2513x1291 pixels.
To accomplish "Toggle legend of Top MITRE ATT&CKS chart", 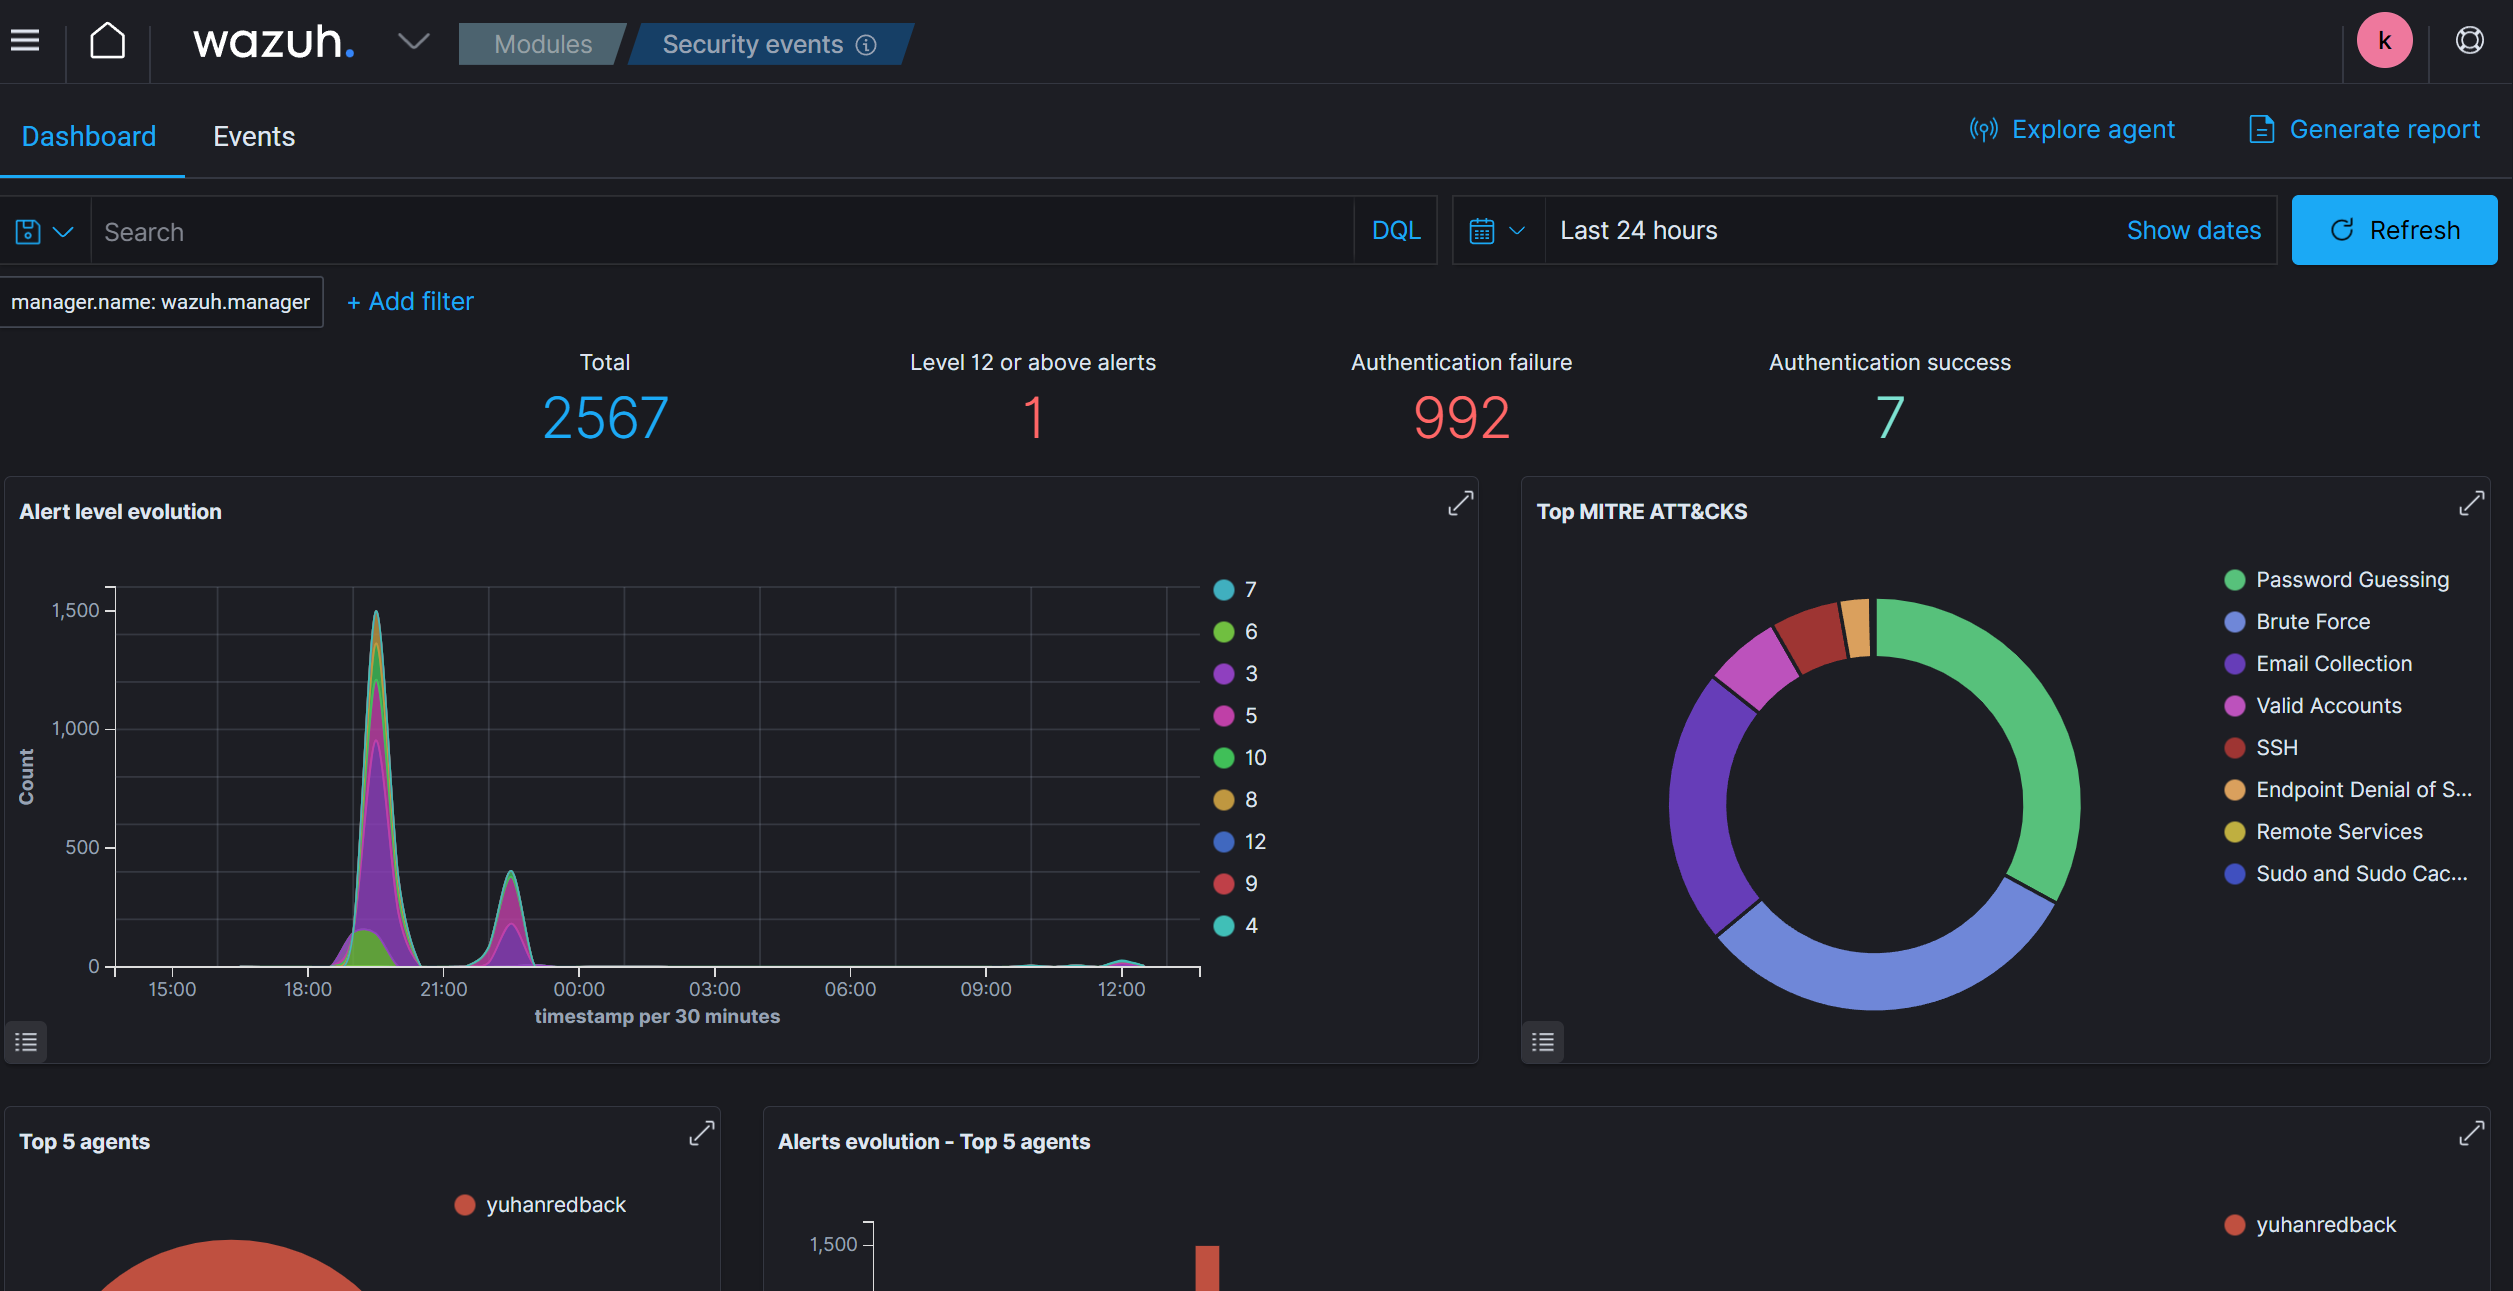I will tap(1543, 1042).
